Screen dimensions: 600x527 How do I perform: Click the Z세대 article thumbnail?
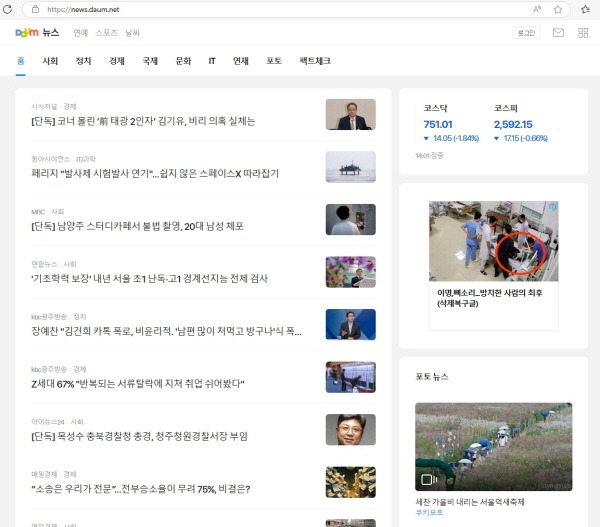(x=351, y=377)
